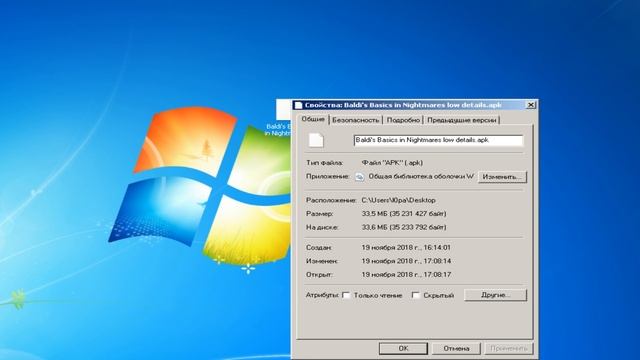Open the Подробно tab

403,120
